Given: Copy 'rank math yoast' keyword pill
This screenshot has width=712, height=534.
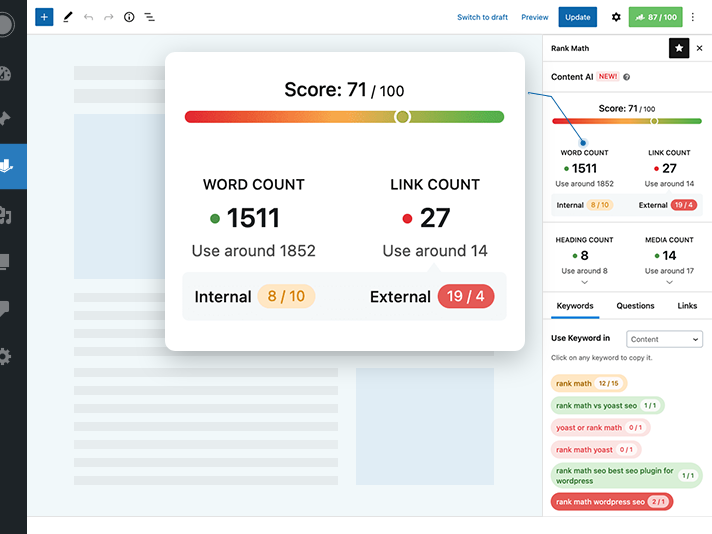Looking at the screenshot, I should coord(596,450).
